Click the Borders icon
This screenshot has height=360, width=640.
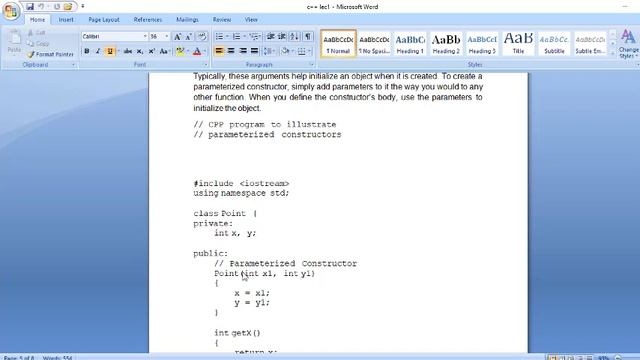[x=302, y=51]
